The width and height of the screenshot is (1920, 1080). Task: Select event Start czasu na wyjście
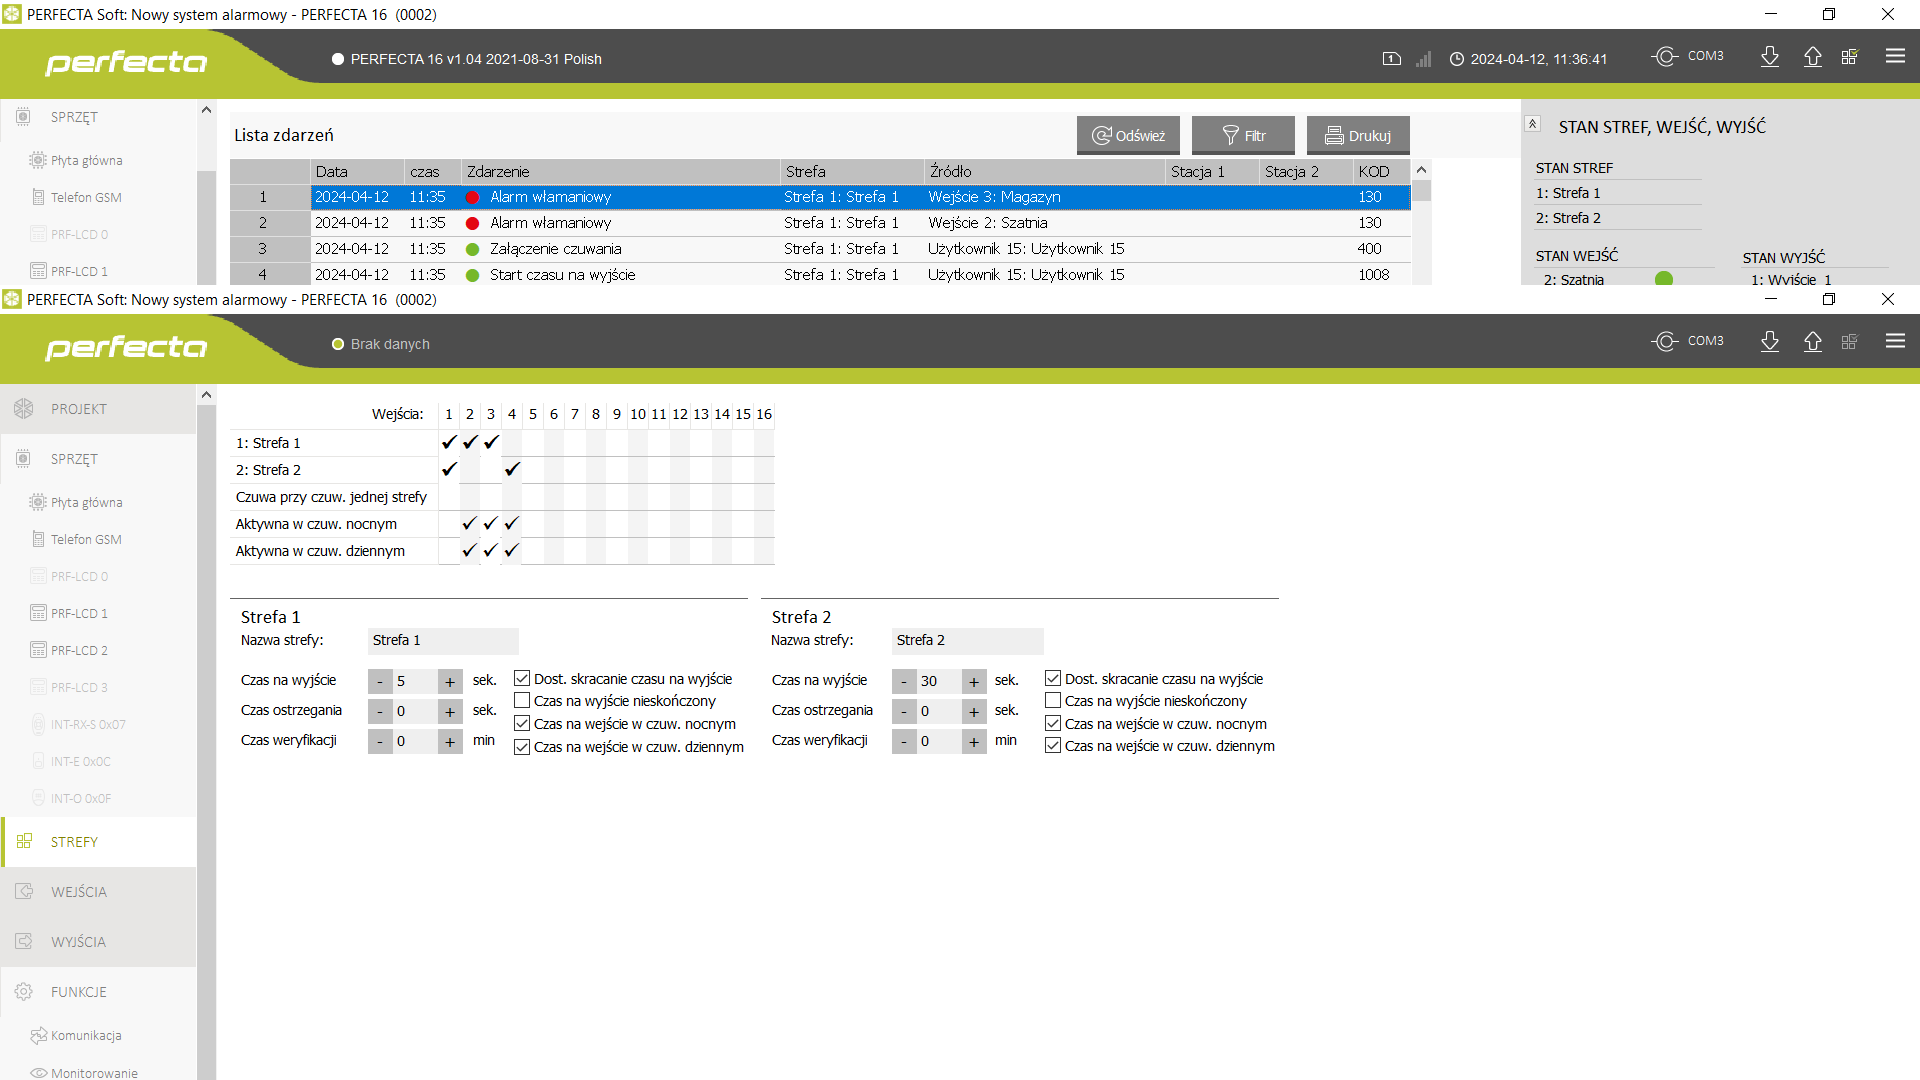(820, 275)
